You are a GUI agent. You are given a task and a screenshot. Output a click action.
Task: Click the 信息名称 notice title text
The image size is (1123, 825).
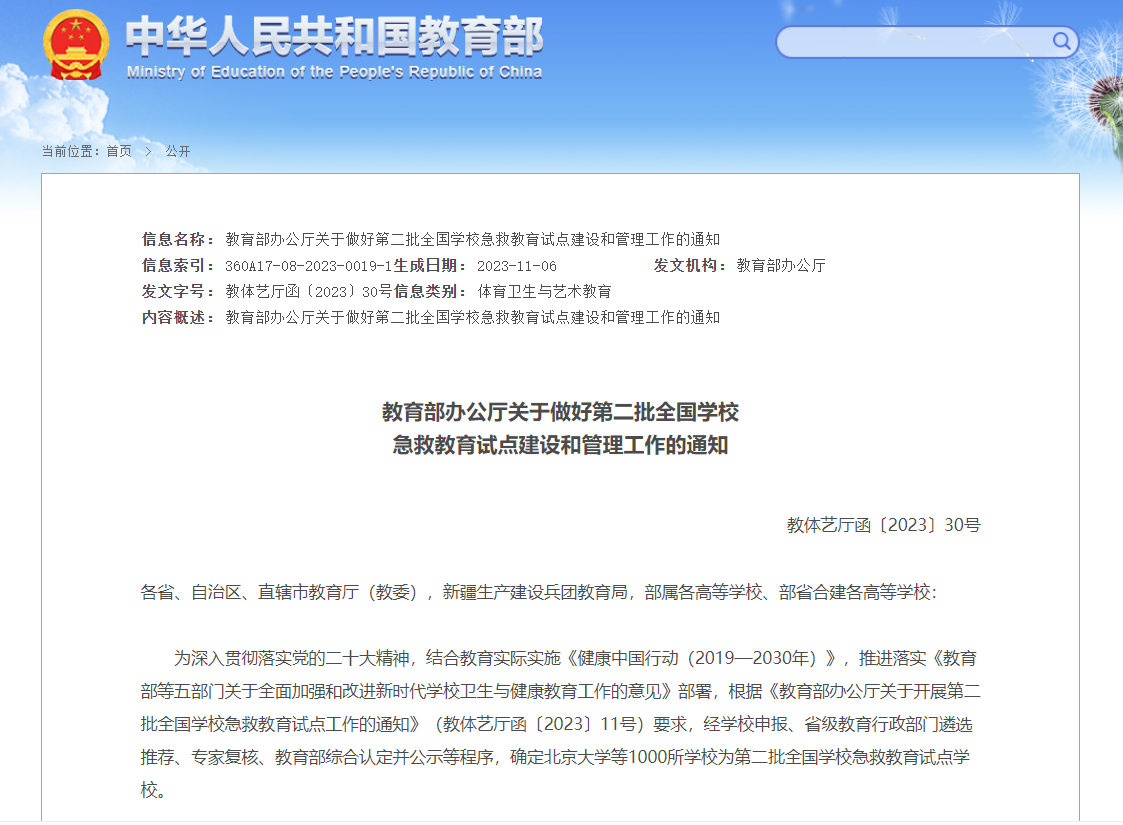(x=472, y=240)
